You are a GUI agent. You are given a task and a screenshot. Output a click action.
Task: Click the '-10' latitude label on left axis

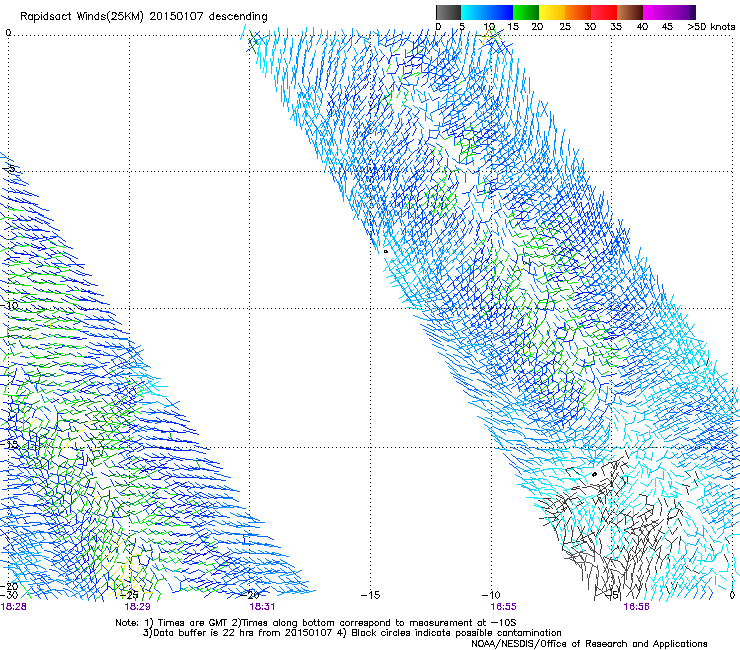tap(9, 305)
